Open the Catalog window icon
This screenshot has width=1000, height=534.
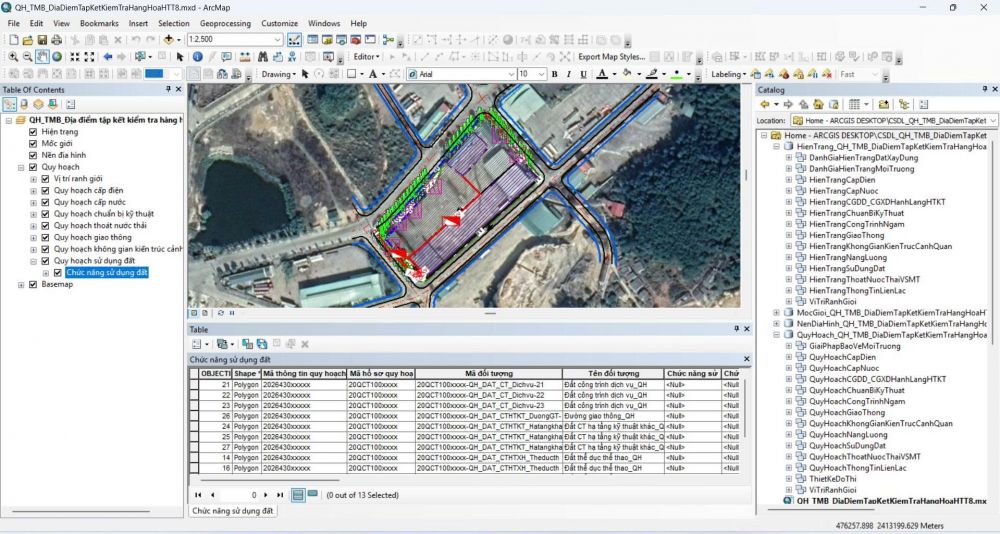click(327, 40)
